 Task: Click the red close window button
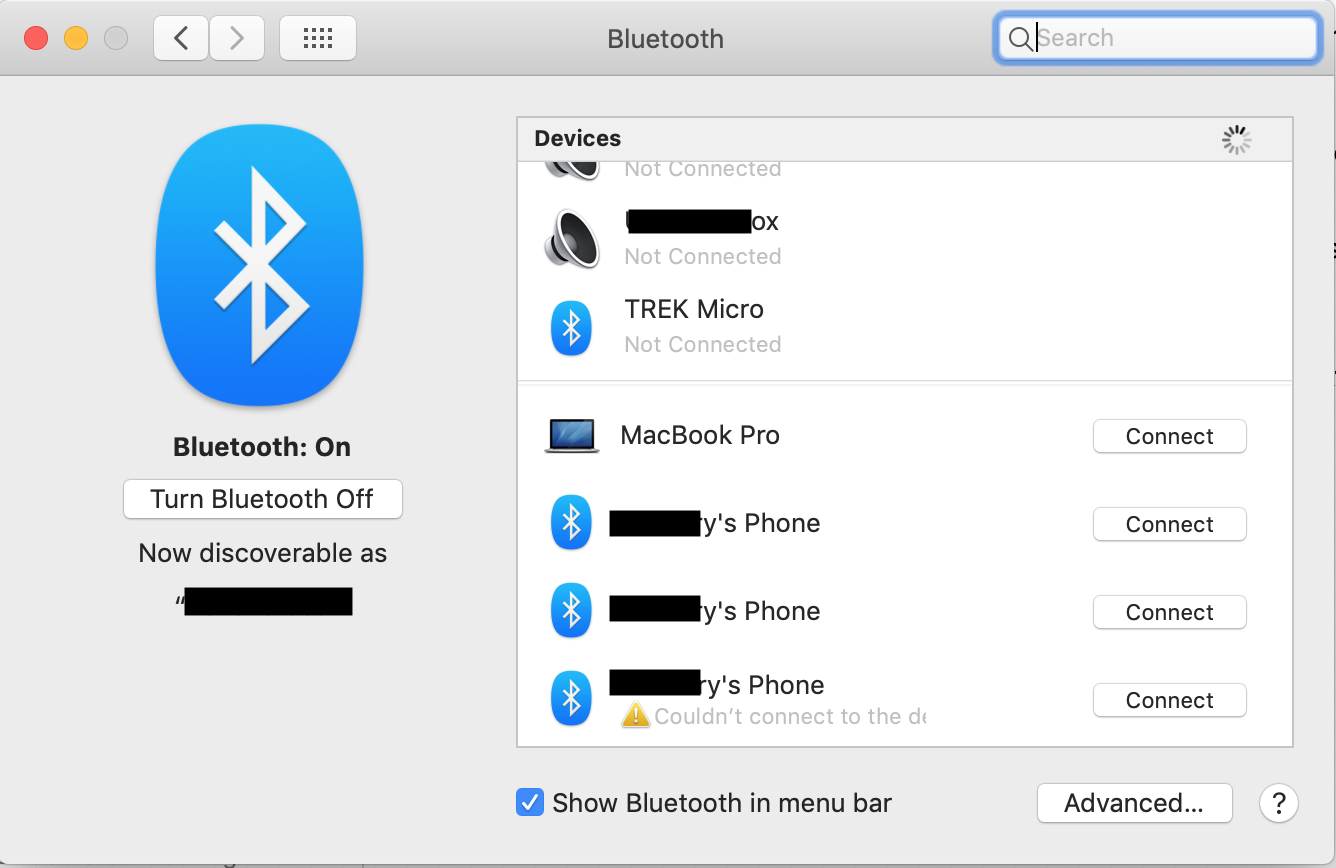36,38
